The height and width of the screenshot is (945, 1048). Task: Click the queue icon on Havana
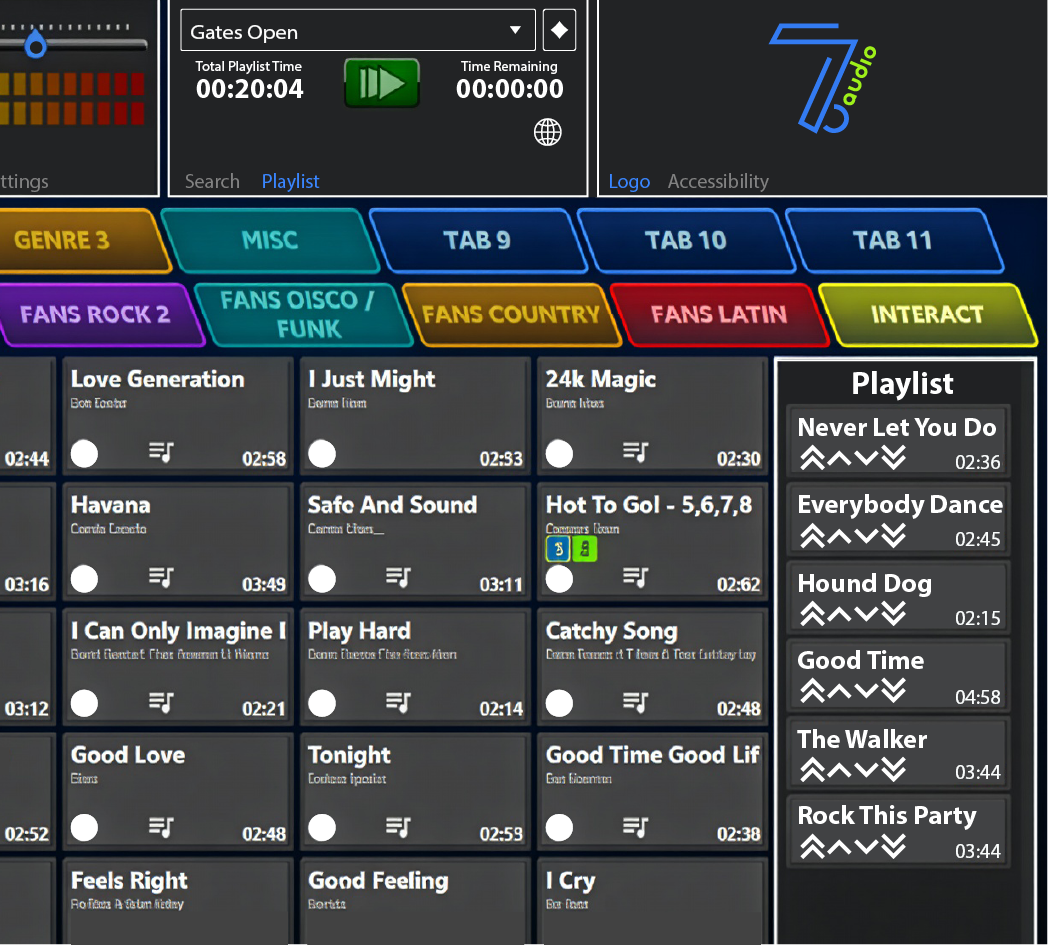pyautogui.click(x=161, y=577)
